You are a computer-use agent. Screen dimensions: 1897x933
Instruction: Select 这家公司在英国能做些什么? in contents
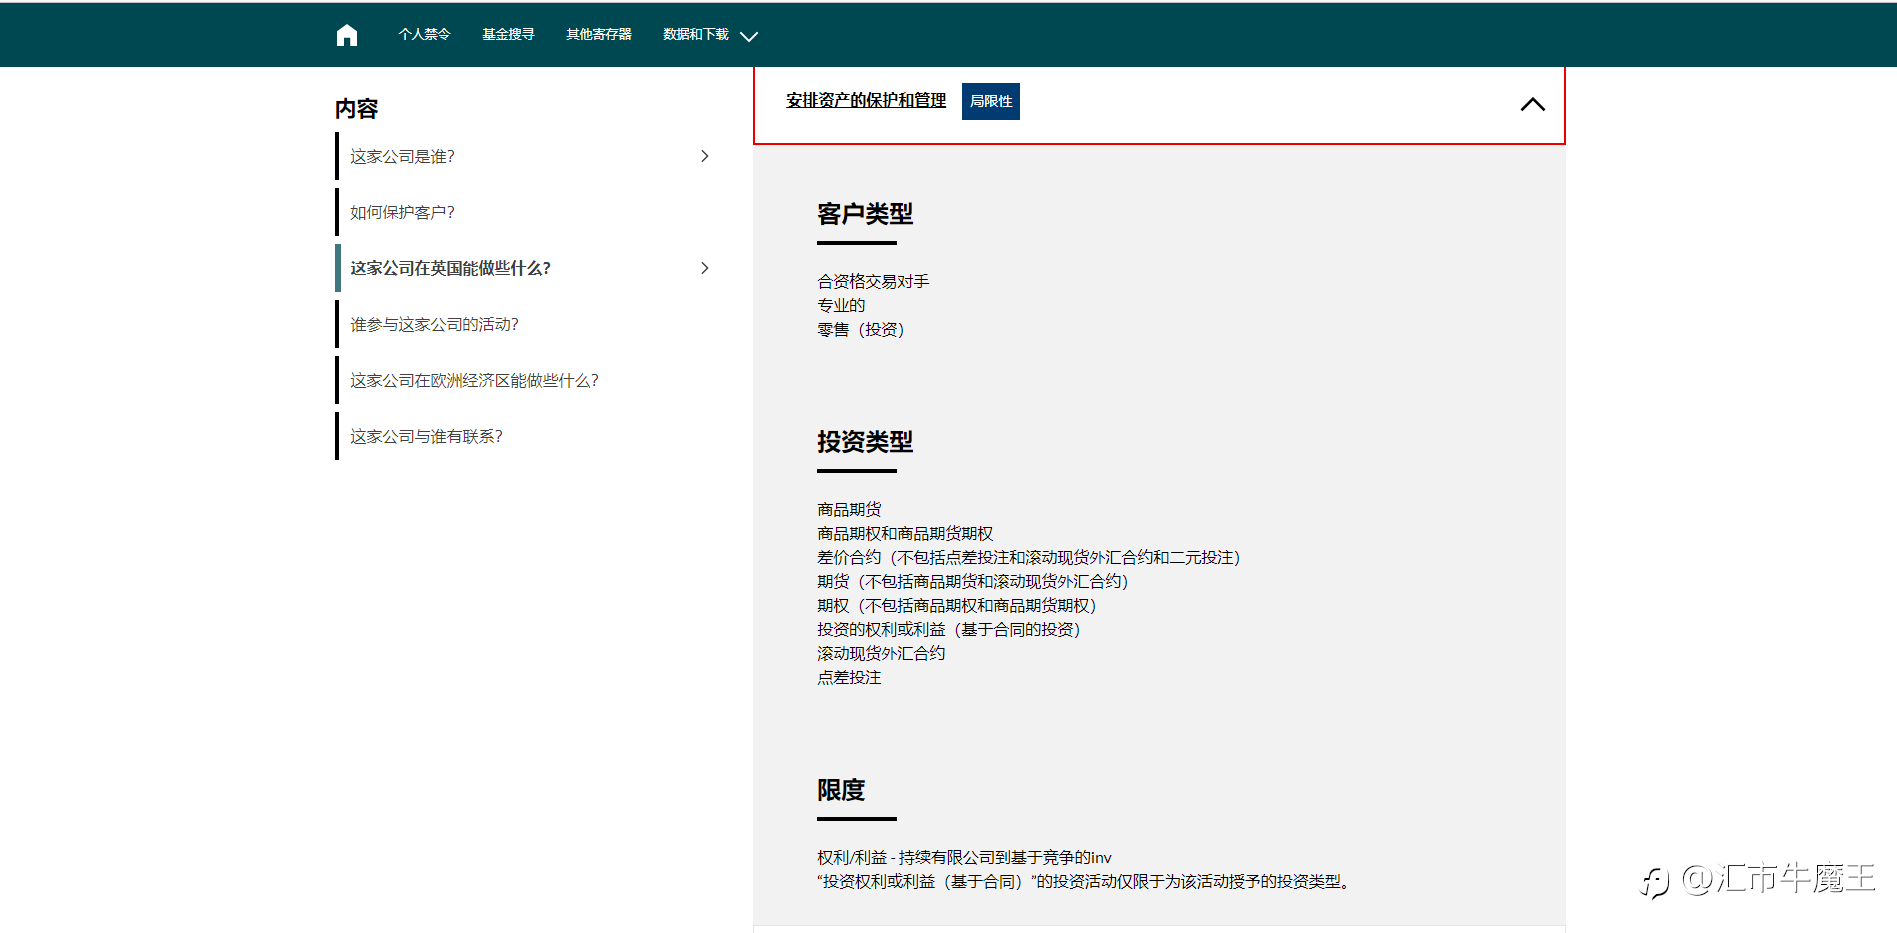450,268
